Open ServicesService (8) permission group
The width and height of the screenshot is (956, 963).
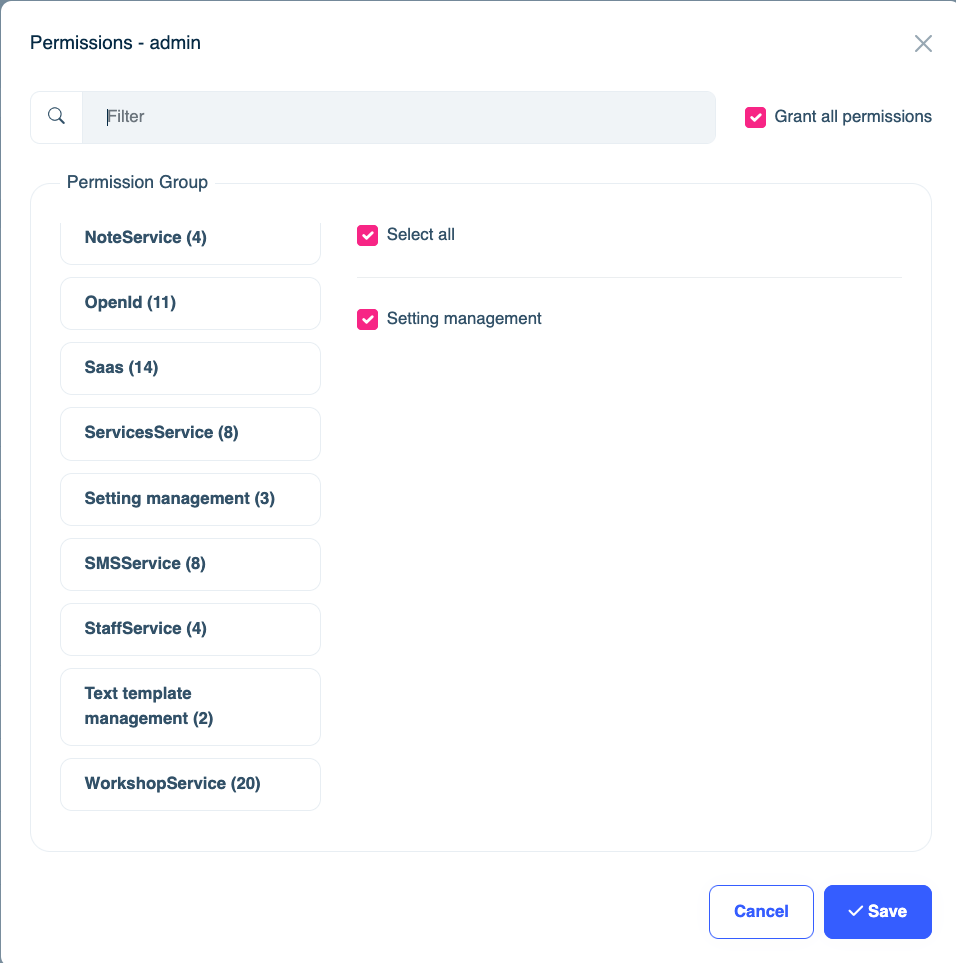coord(190,433)
